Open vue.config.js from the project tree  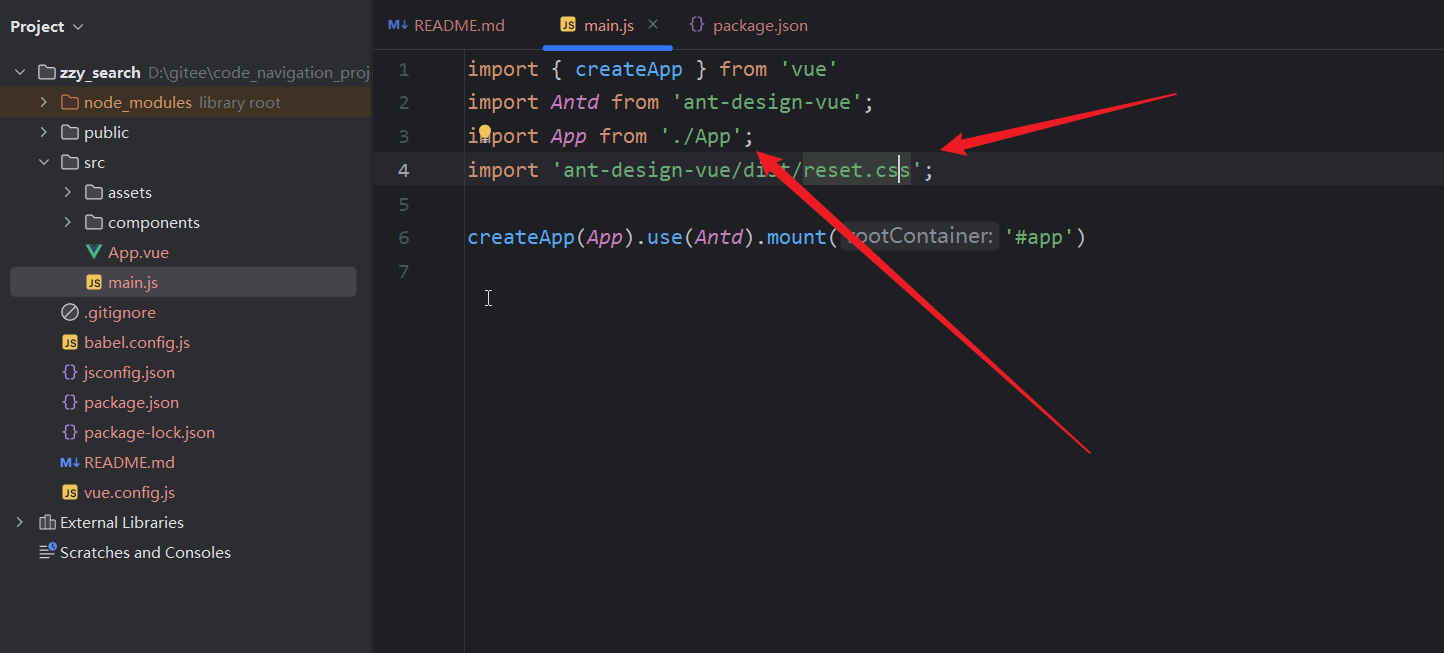129,492
